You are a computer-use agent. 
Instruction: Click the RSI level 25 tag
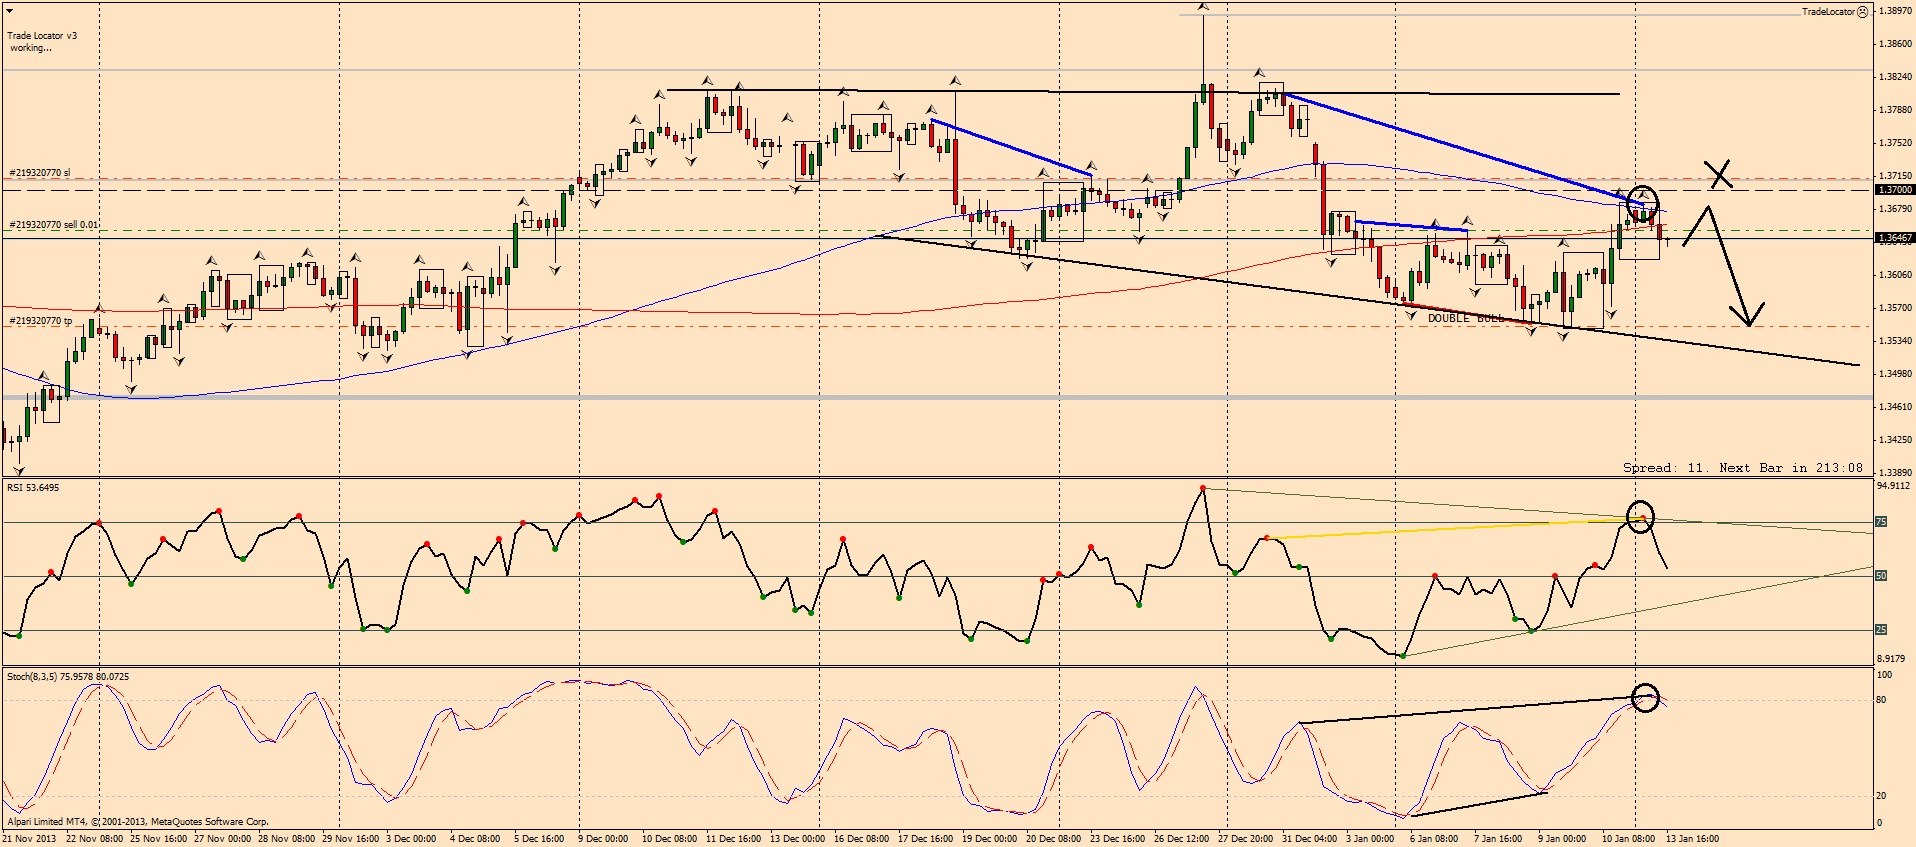point(1881,630)
